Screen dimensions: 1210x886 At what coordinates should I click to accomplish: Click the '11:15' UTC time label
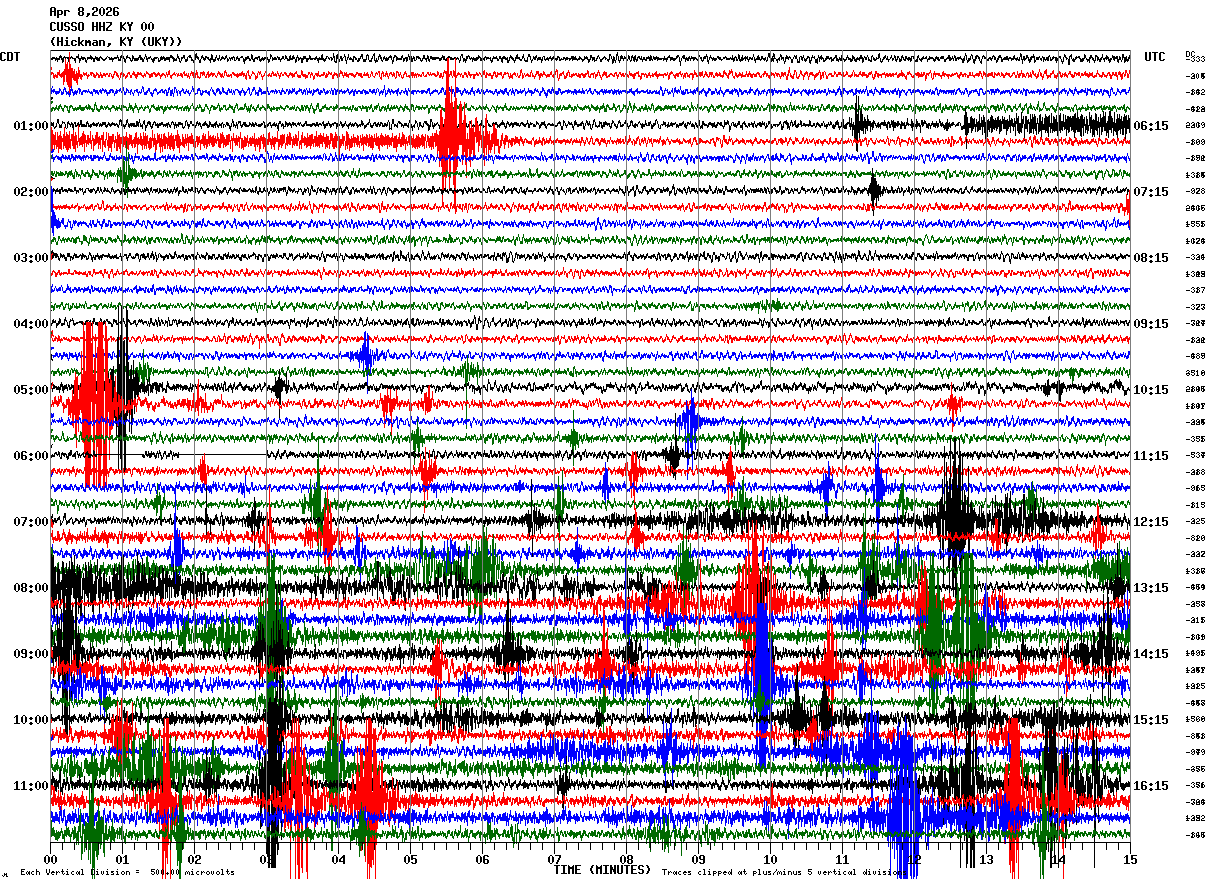click(x=1151, y=456)
